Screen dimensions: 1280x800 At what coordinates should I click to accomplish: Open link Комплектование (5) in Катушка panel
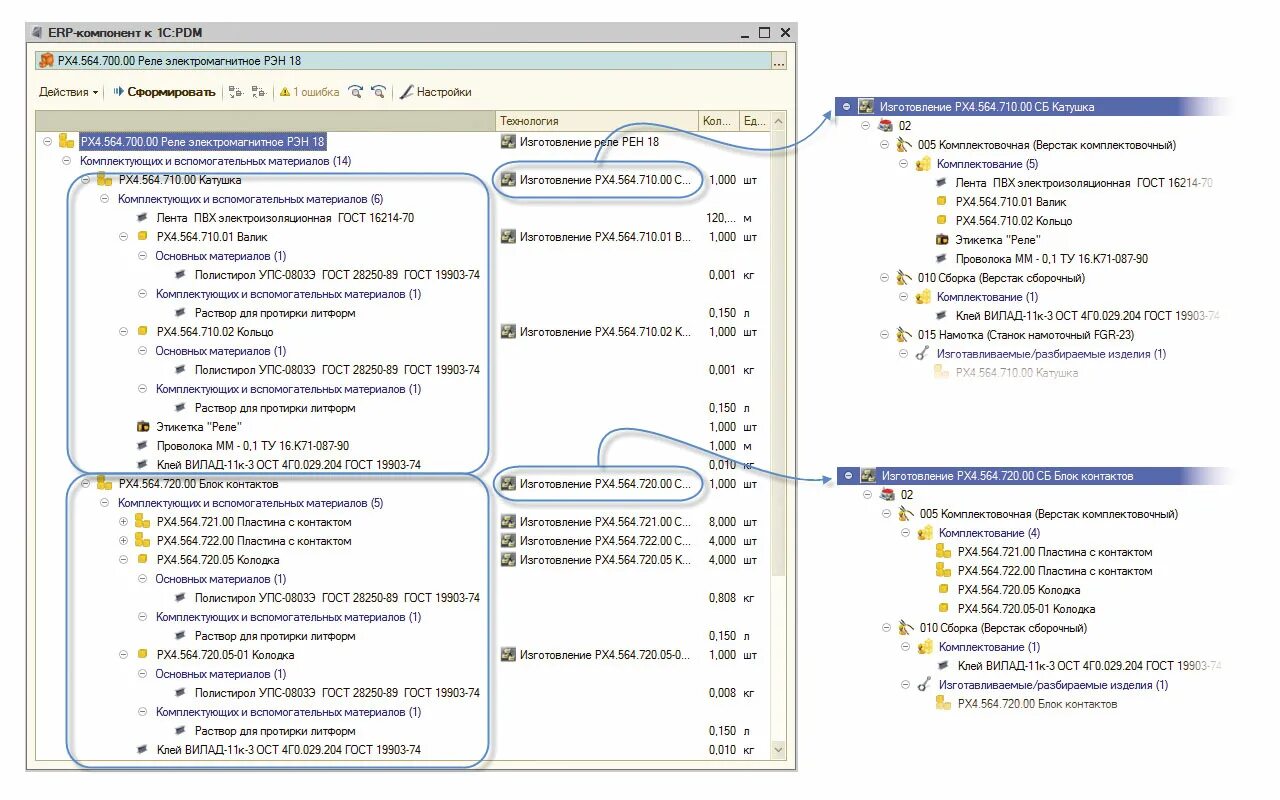tap(987, 164)
